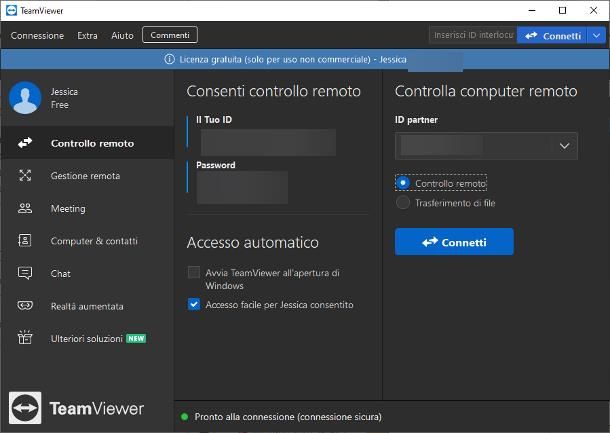Switch to the Chat section
This screenshot has width=610, height=433.
tap(87, 273)
